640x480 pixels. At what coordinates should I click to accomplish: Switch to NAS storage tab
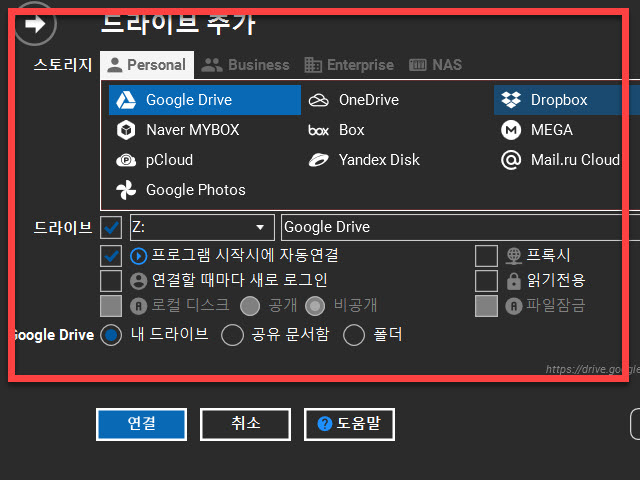[435, 65]
